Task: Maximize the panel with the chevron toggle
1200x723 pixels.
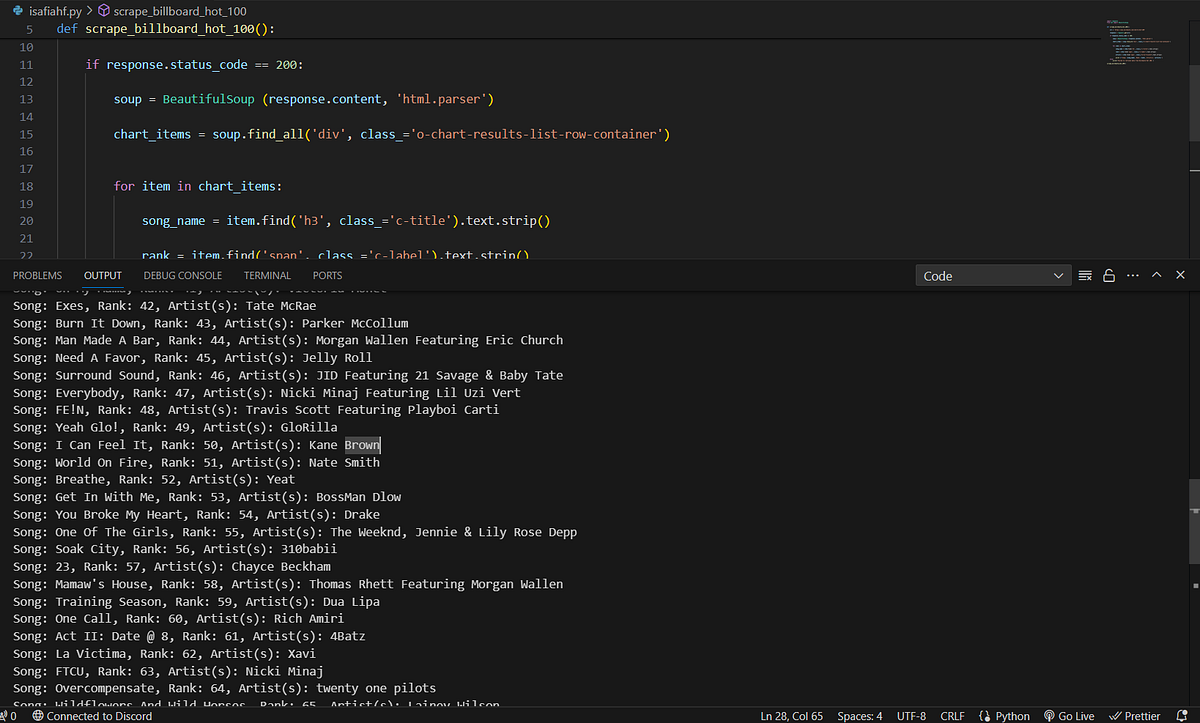Action: pyautogui.click(x=1156, y=275)
